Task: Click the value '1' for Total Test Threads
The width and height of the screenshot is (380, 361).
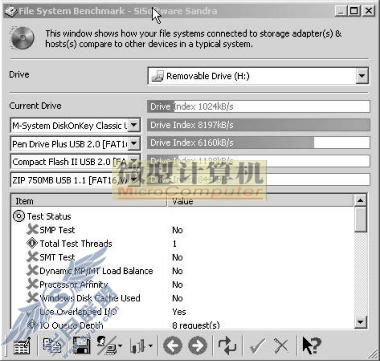Action: point(174,244)
